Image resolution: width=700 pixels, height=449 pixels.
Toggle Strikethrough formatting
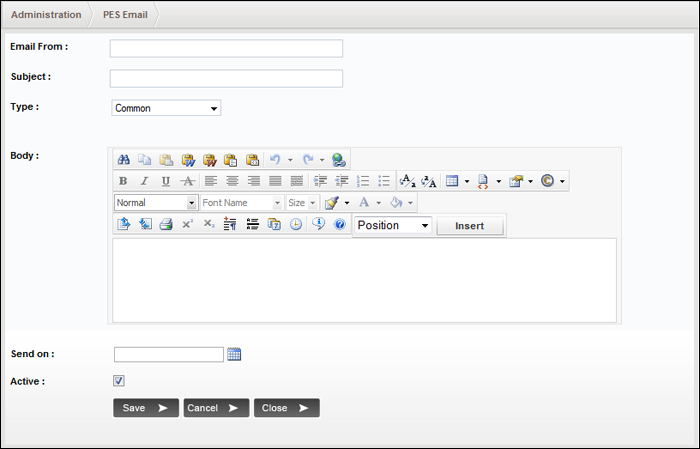188,181
